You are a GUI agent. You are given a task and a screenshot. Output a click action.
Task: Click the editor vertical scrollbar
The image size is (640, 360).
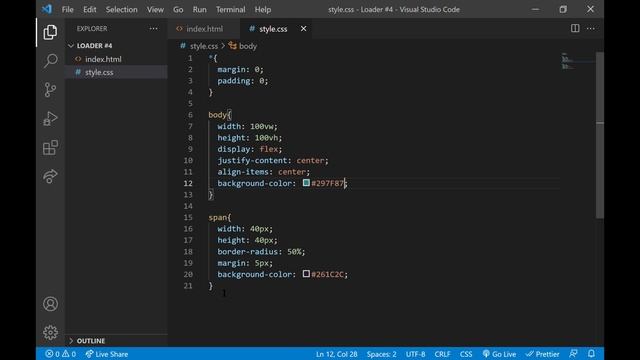(x=600, y=135)
